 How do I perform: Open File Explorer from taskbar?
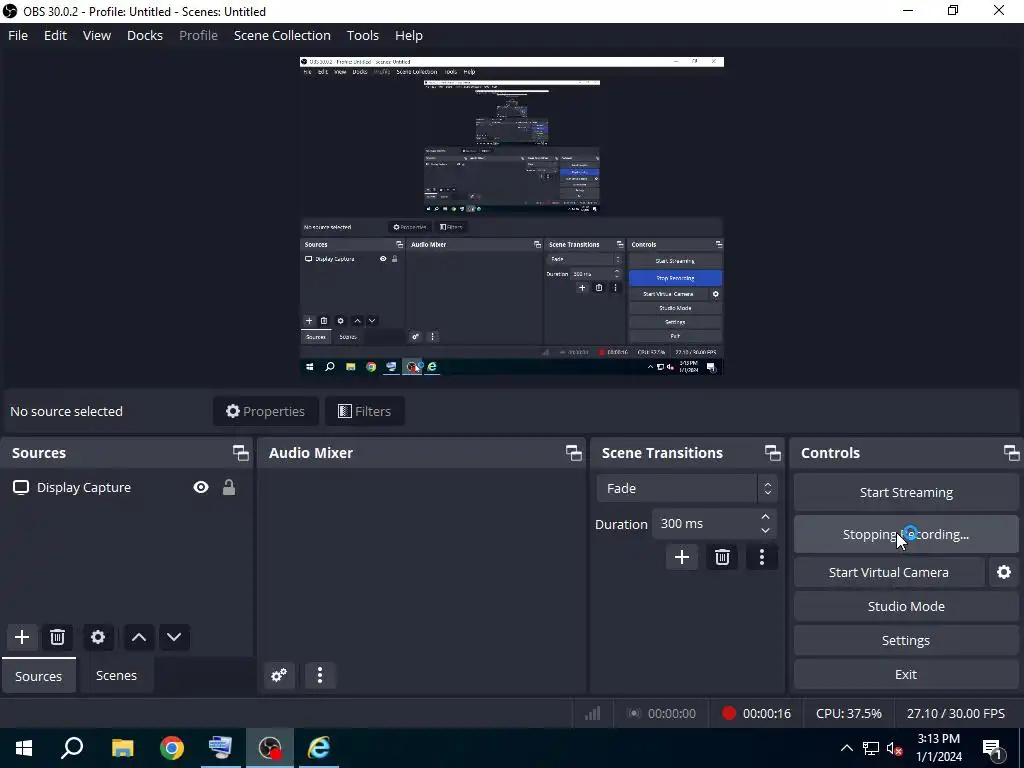(122, 748)
